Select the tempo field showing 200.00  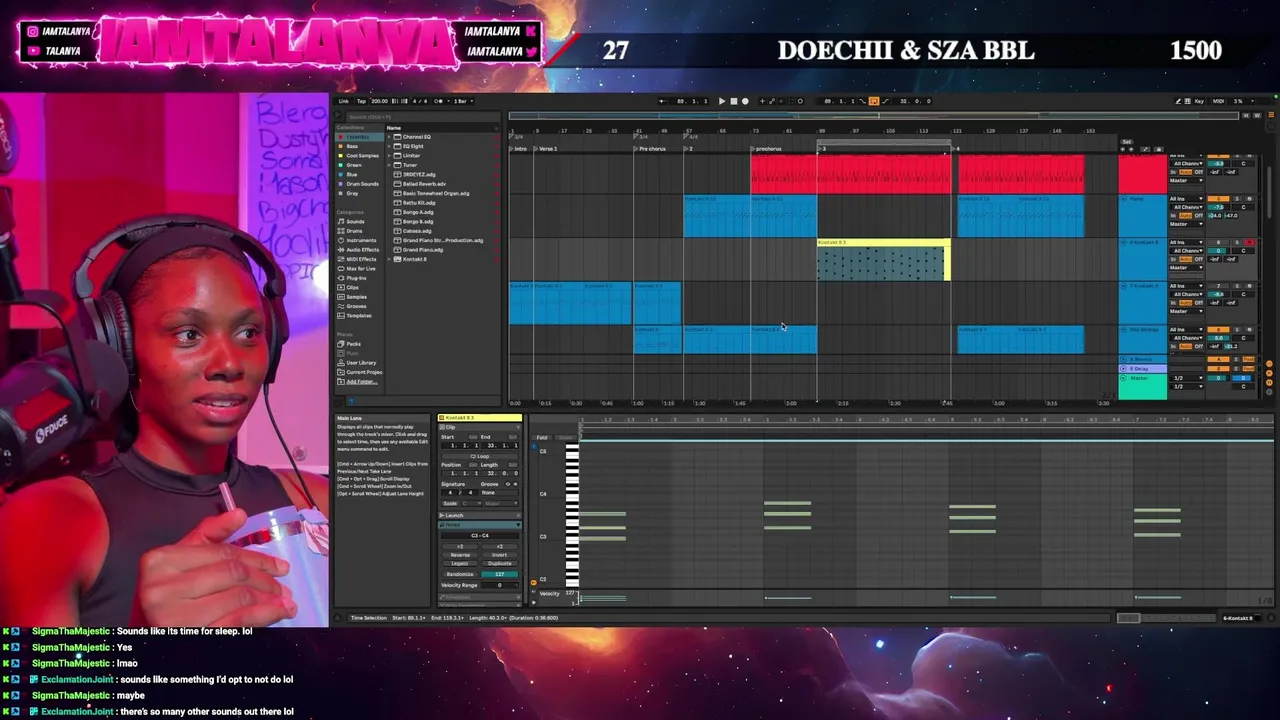click(x=380, y=101)
